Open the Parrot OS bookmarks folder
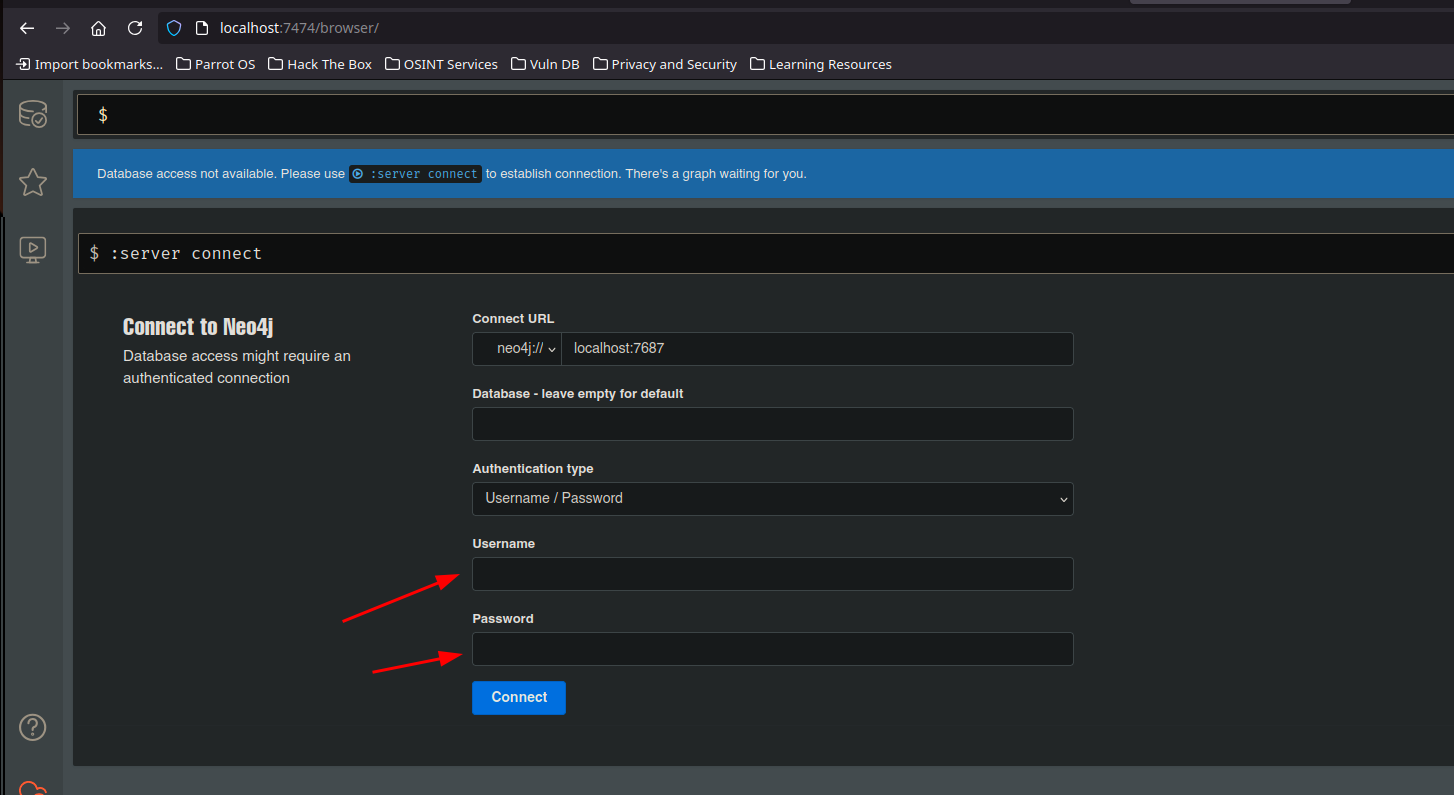The image size is (1454, 795). click(215, 64)
